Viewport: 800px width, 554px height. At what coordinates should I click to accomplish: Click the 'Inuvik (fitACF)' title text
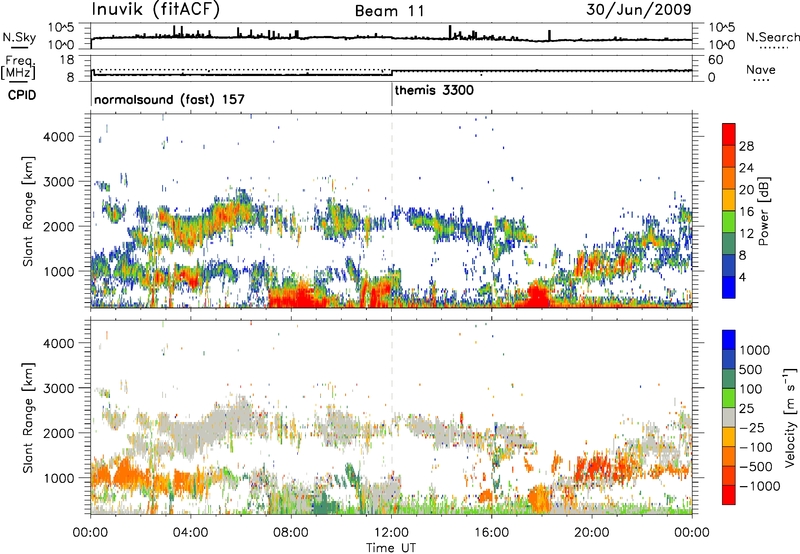(x=156, y=10)
